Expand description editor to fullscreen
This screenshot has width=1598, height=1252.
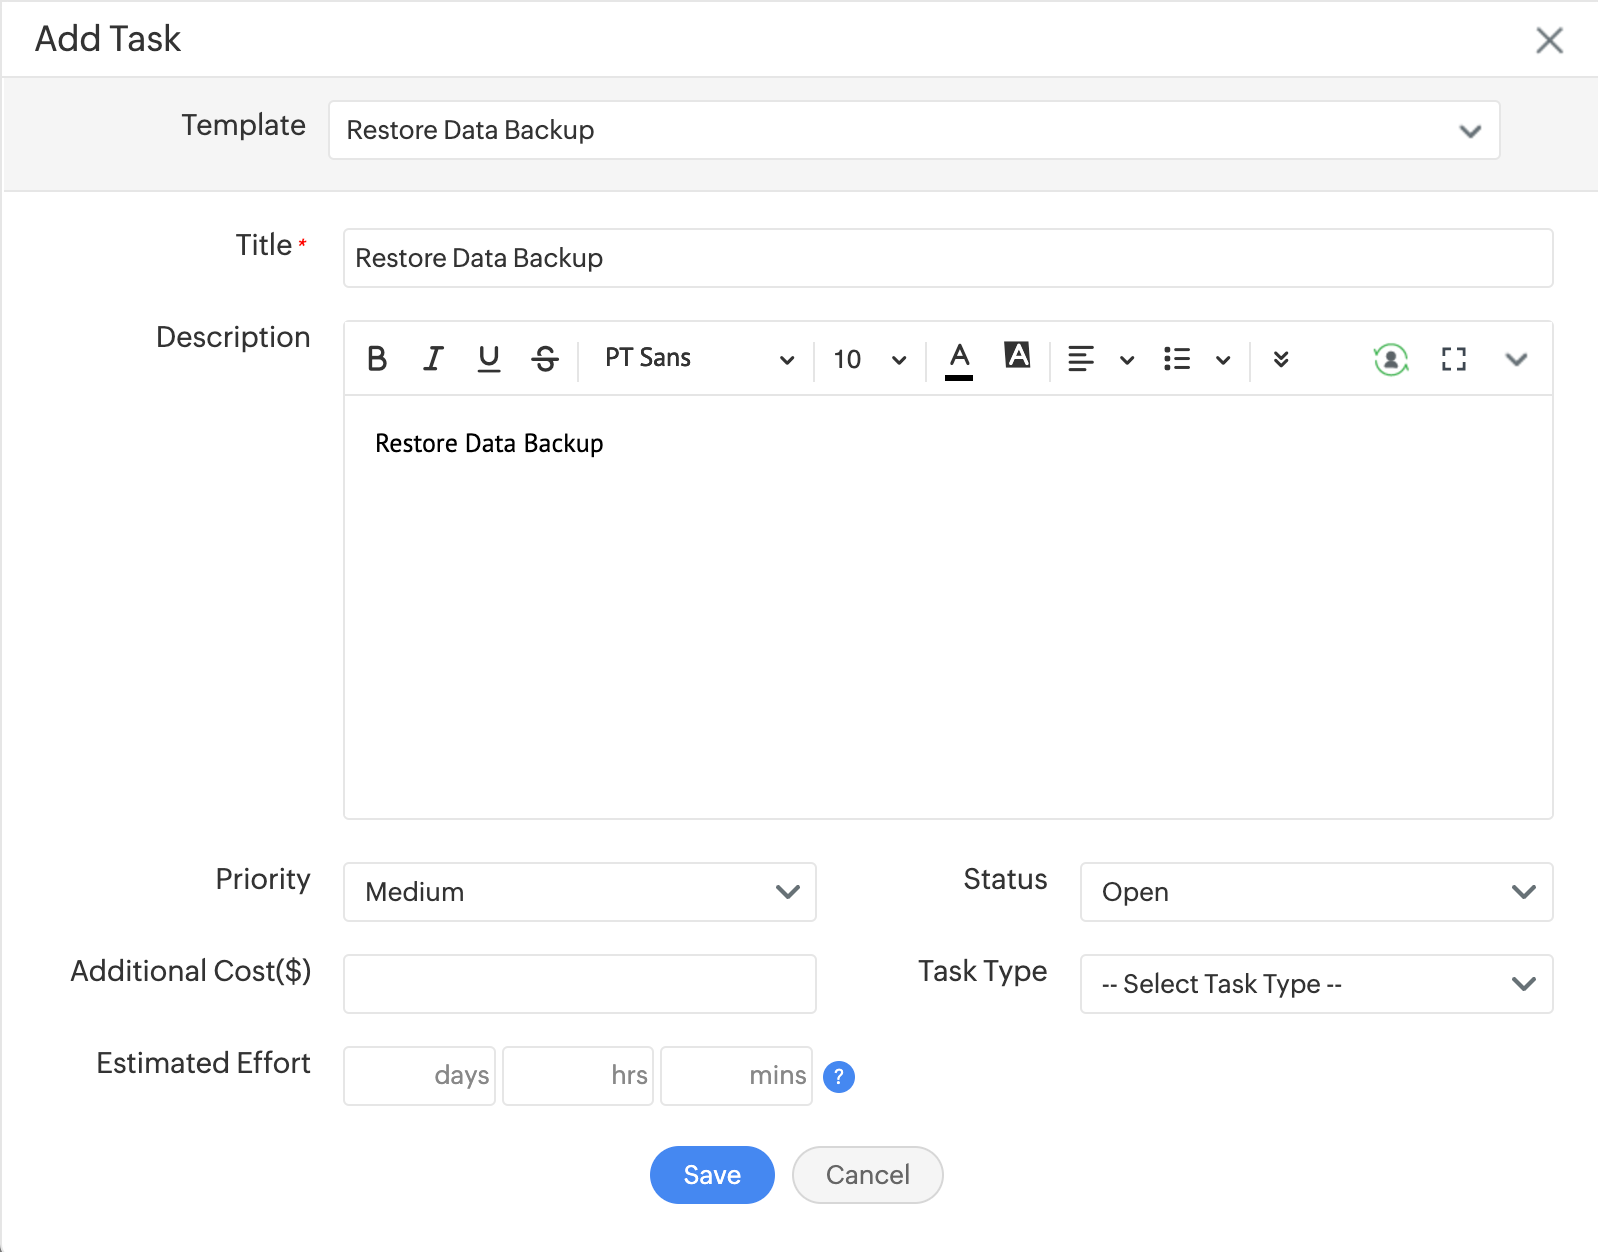pos(1454,359)
